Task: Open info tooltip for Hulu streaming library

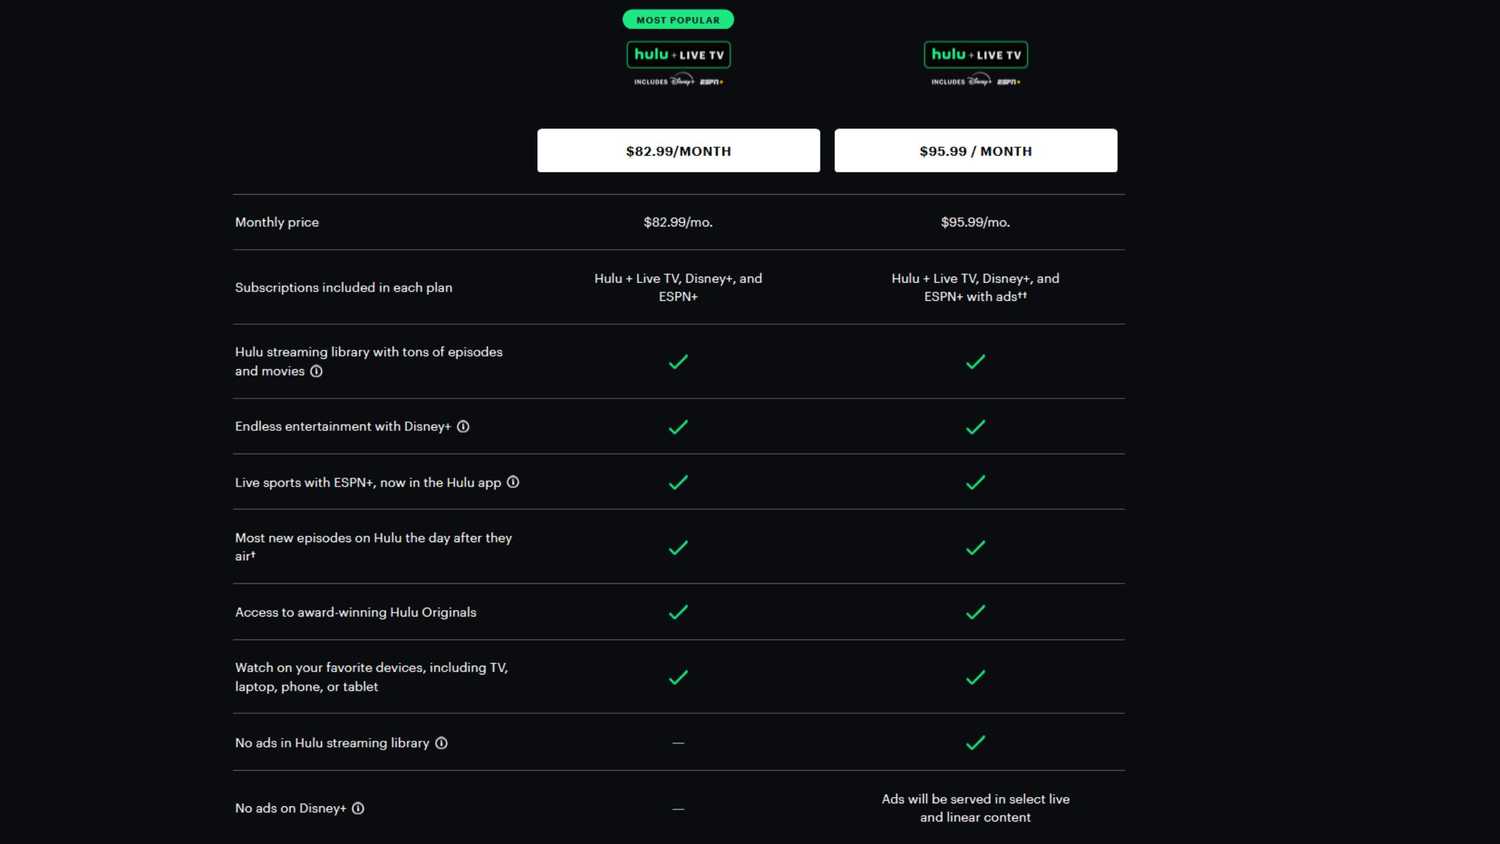Action: click(316, 371)
